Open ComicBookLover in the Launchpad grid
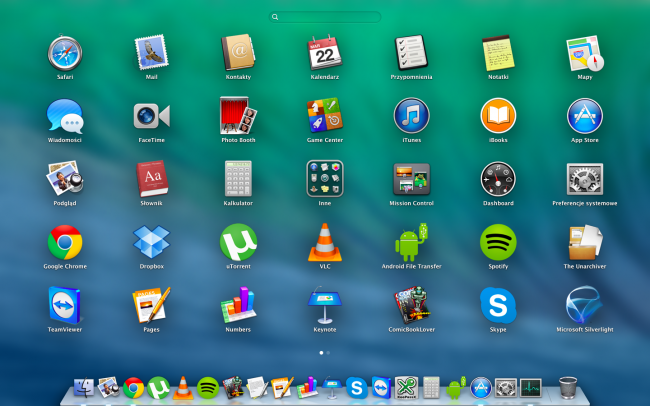This screenshot has height=406, width=650. [411, 305]
